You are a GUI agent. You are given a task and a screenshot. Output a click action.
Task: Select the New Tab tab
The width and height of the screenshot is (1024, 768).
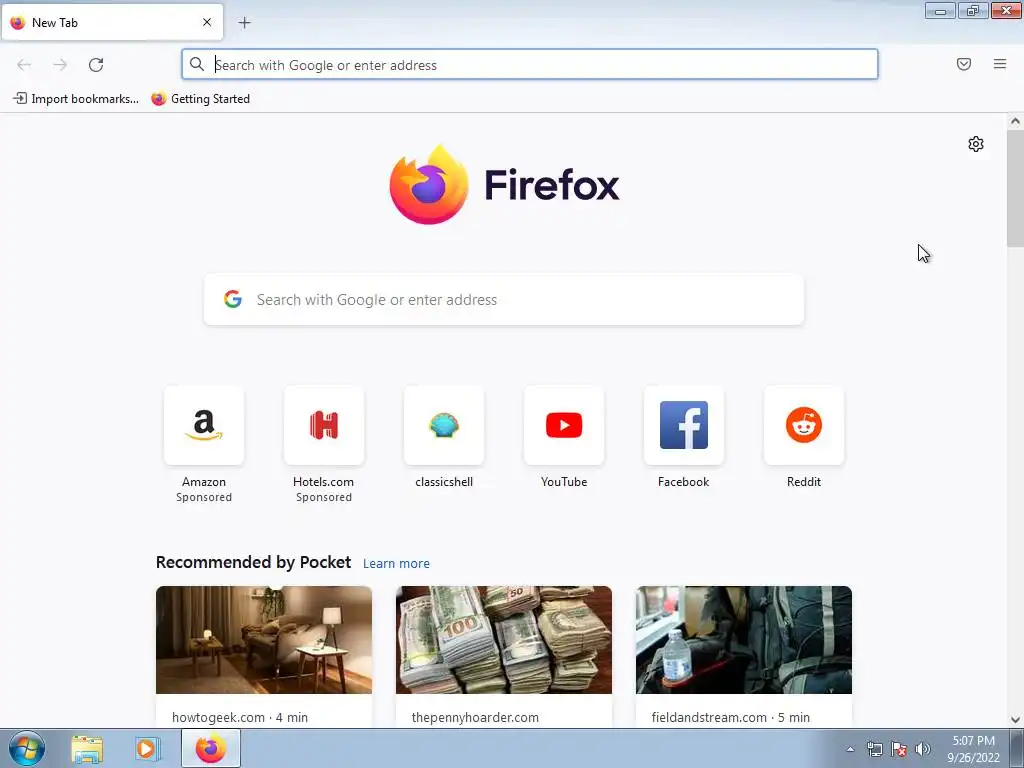(112, 22)
